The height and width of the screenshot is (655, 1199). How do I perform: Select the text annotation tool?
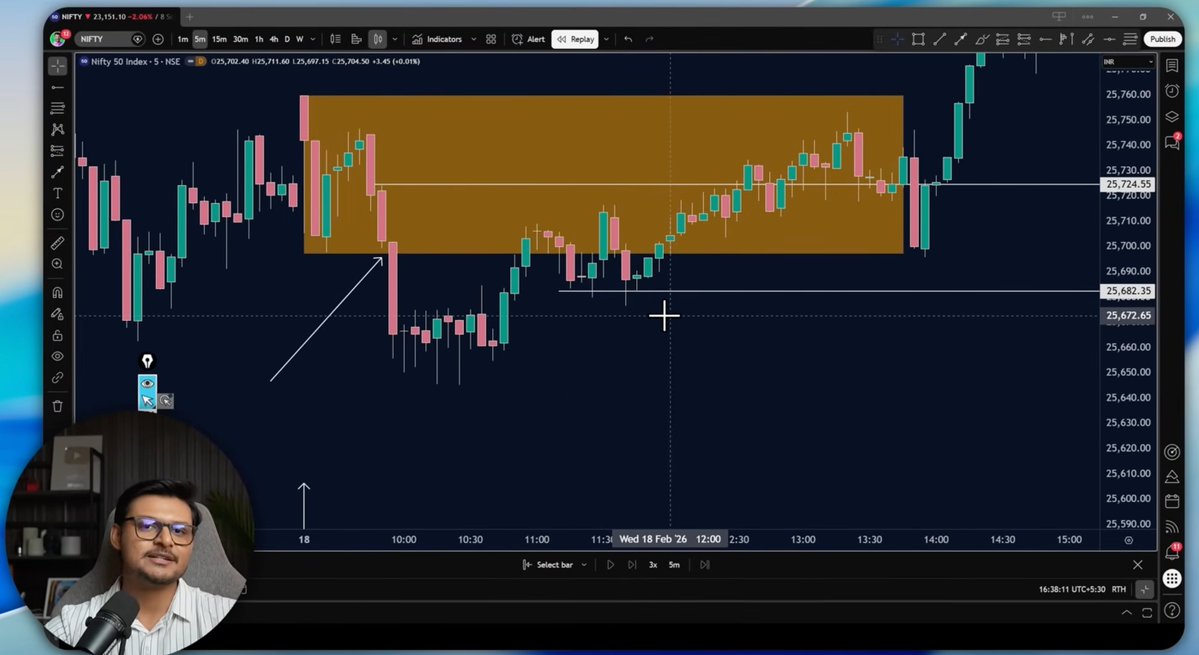(57, 193)
